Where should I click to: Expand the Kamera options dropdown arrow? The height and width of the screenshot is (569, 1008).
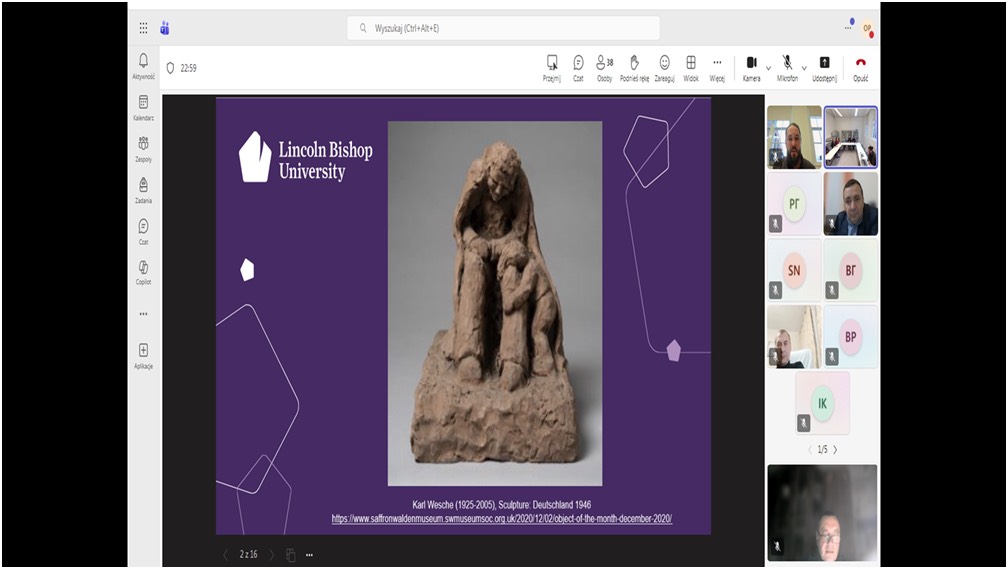768,68
